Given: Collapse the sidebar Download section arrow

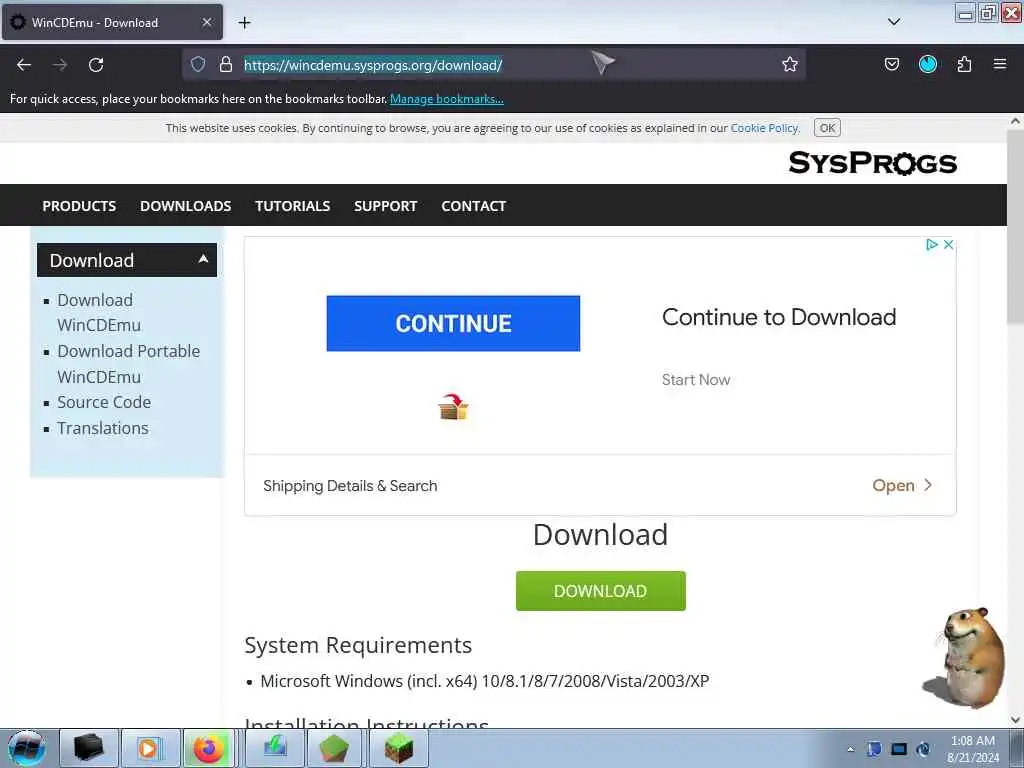Looking at the screenshot, I should 203,260.
